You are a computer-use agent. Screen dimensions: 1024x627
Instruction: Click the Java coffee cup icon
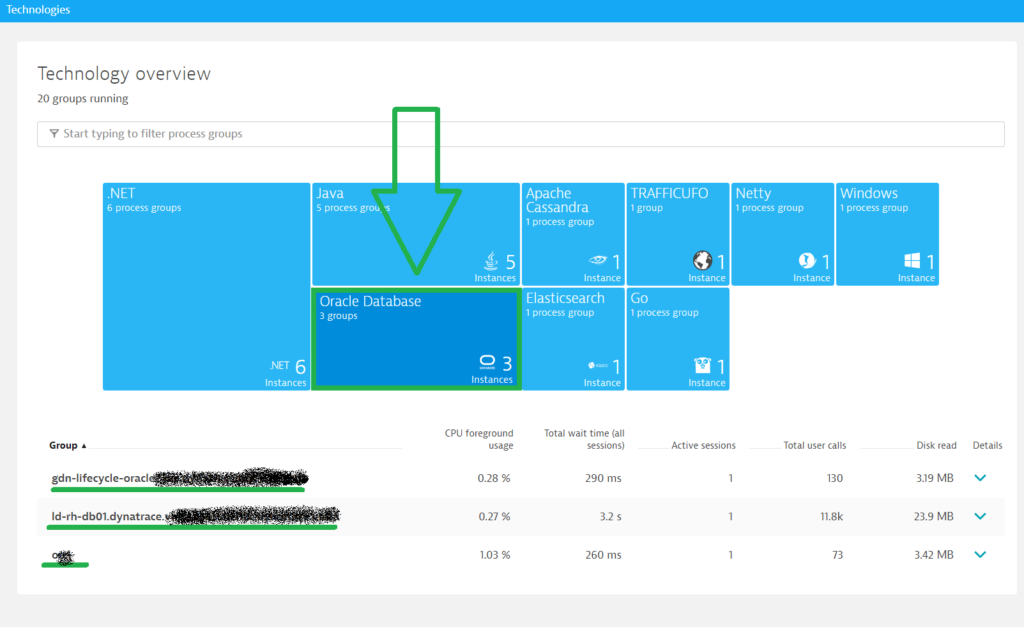[491, 261]
